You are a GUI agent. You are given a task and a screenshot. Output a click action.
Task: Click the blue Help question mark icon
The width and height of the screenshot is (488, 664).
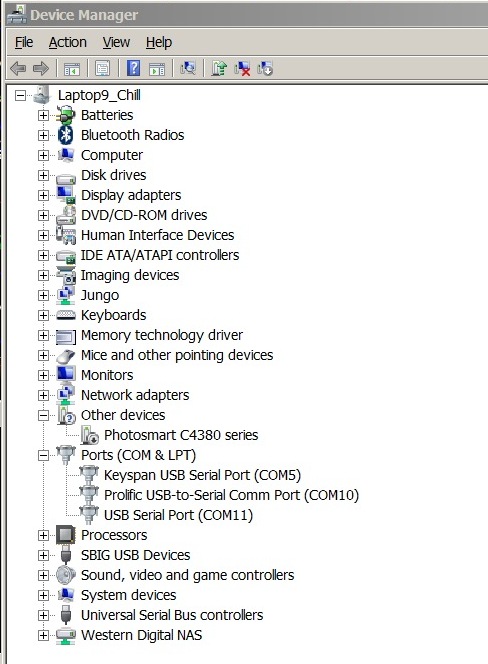click(x=133, y=68)
